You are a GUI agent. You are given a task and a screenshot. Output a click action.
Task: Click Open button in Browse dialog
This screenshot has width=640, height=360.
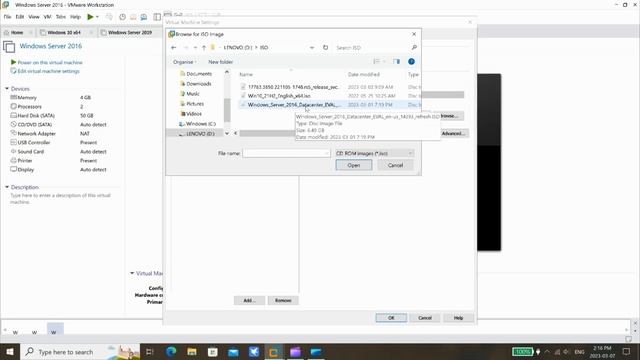click(354, 165)
